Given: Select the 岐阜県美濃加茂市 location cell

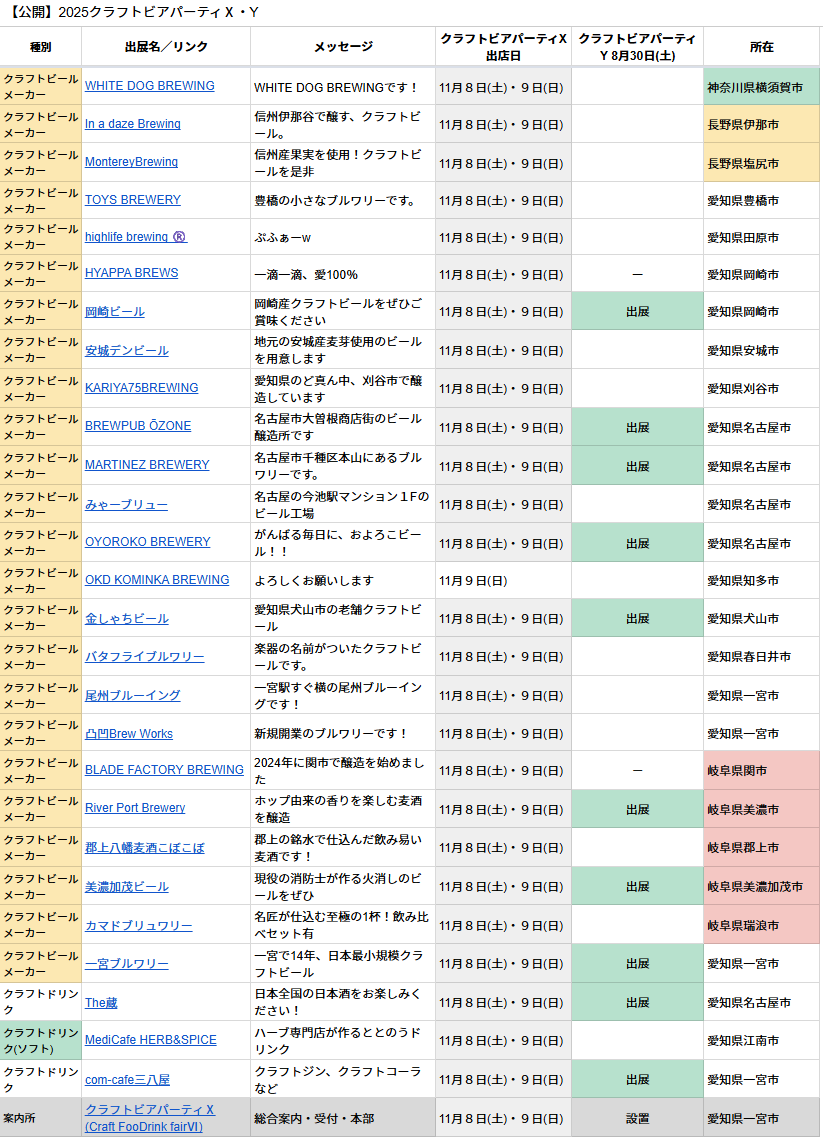Looking at the screenshot, I should click(x=761, y=886).
